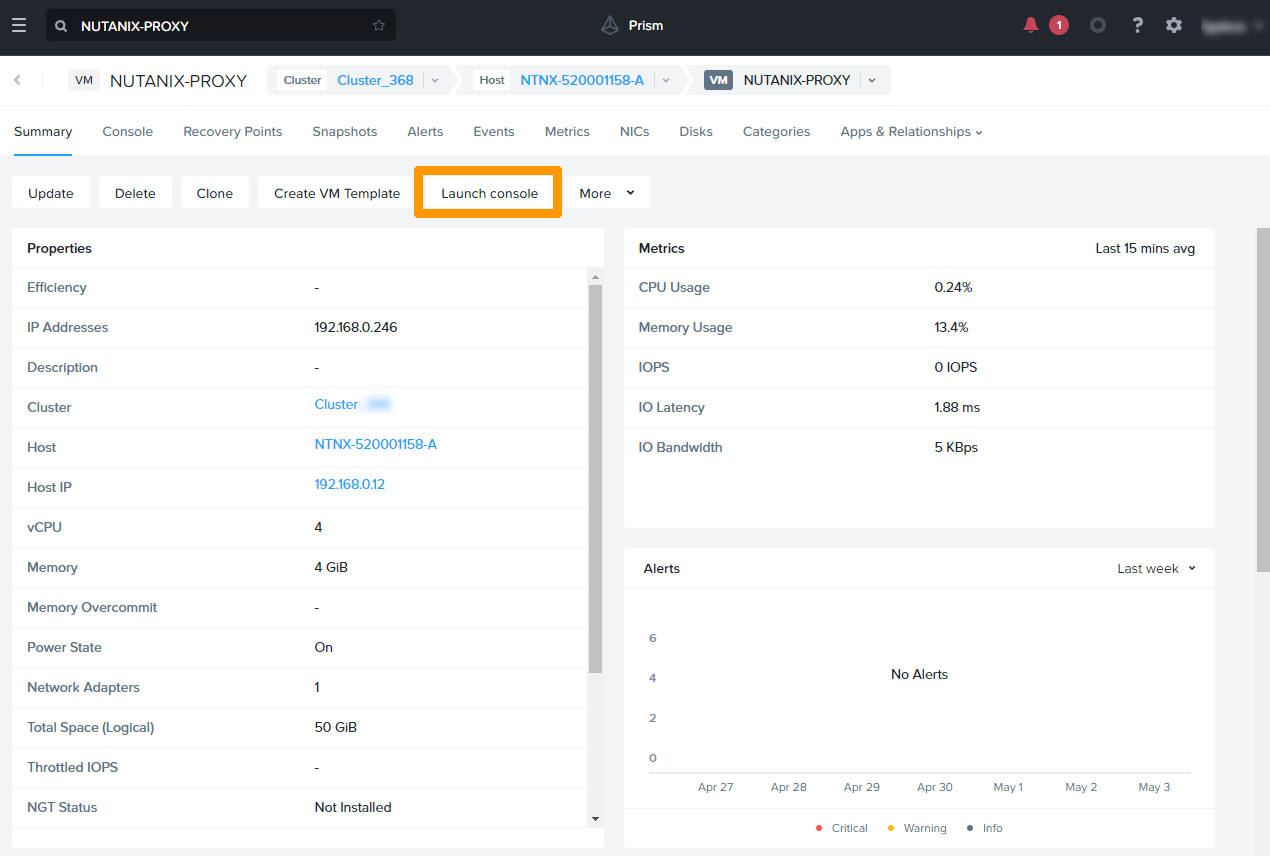
Task: Star the NUTANIX-PROXY search as favorite
Action: point(378,25)
